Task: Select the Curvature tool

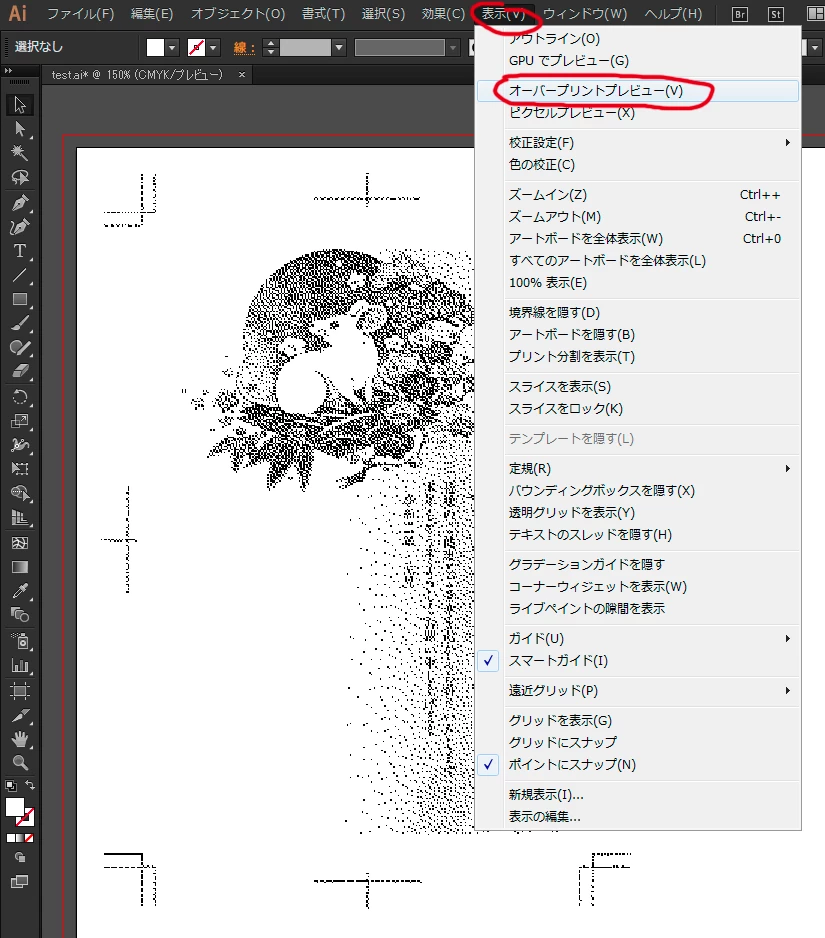Action: pyautogui.click(x=20, y=227)
